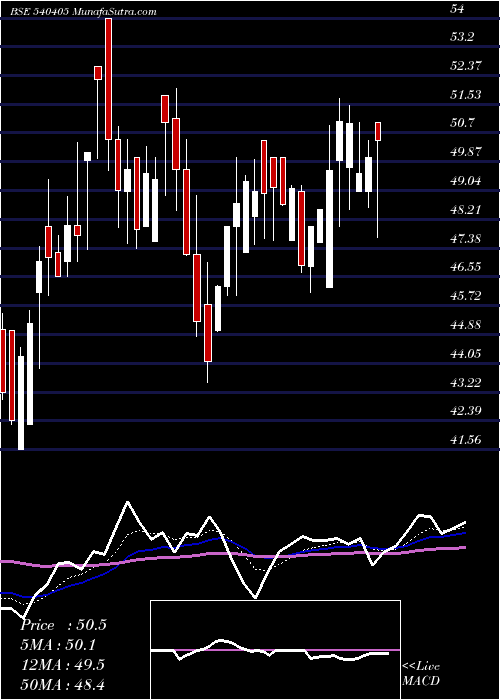Screen dimensions: 500x700
Task: Click the 52.37 price axis label
Action: 467,66
